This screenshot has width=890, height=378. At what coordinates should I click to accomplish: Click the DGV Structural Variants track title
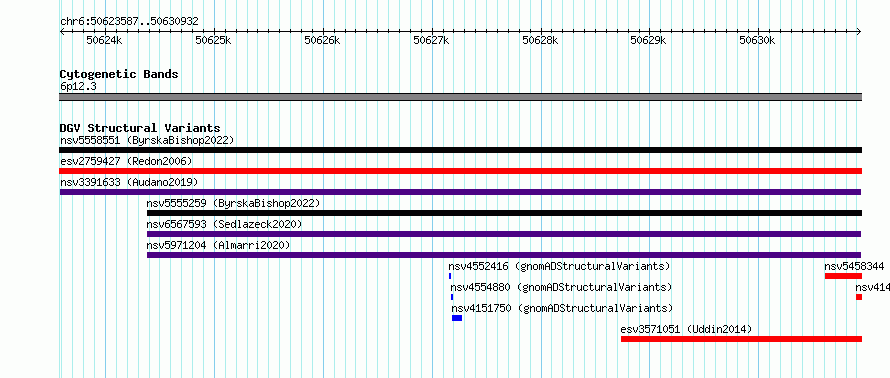coord(140,128)
